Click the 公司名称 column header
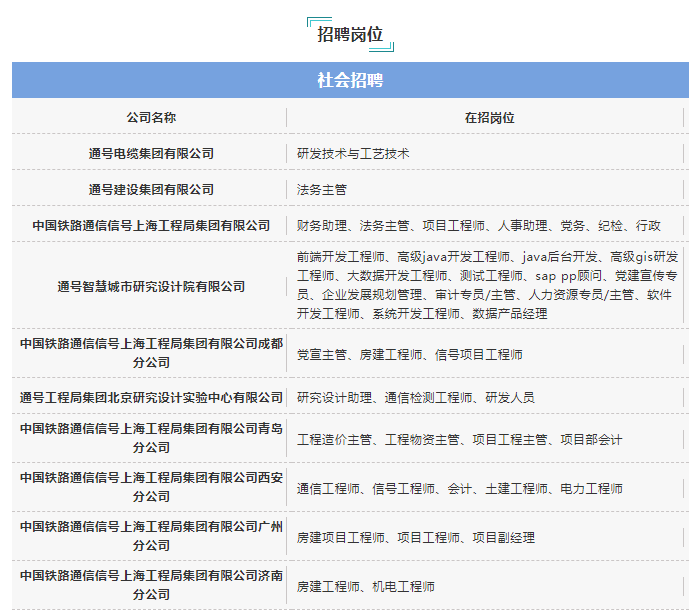 click(x=151, y=118)
